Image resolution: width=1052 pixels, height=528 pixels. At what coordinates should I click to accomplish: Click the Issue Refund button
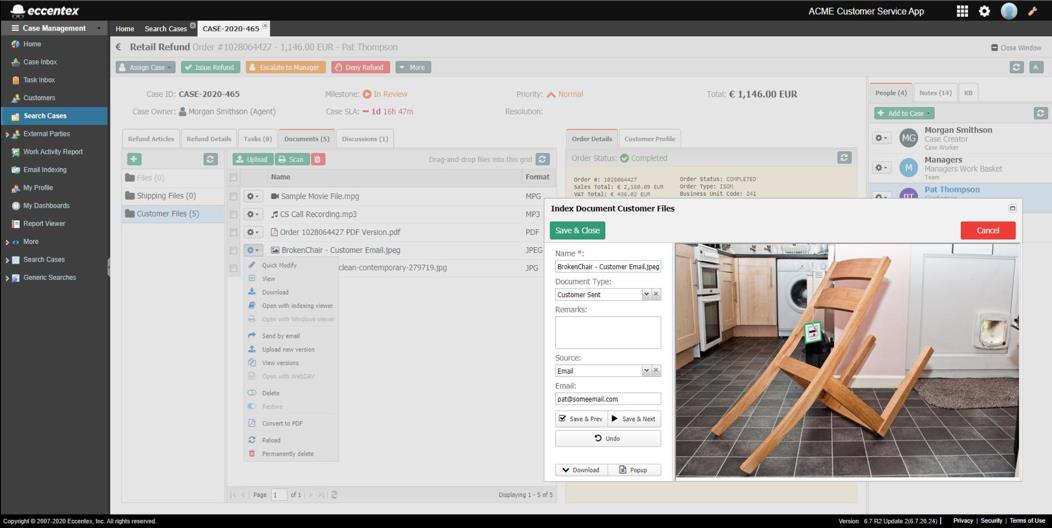coord(210,67)
